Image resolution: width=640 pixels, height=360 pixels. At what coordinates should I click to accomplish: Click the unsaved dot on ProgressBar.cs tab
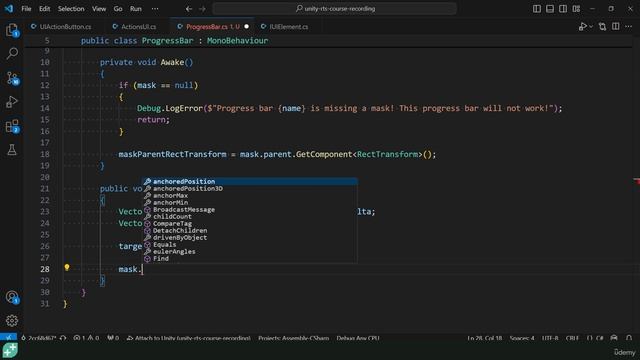tap(247, 27)
